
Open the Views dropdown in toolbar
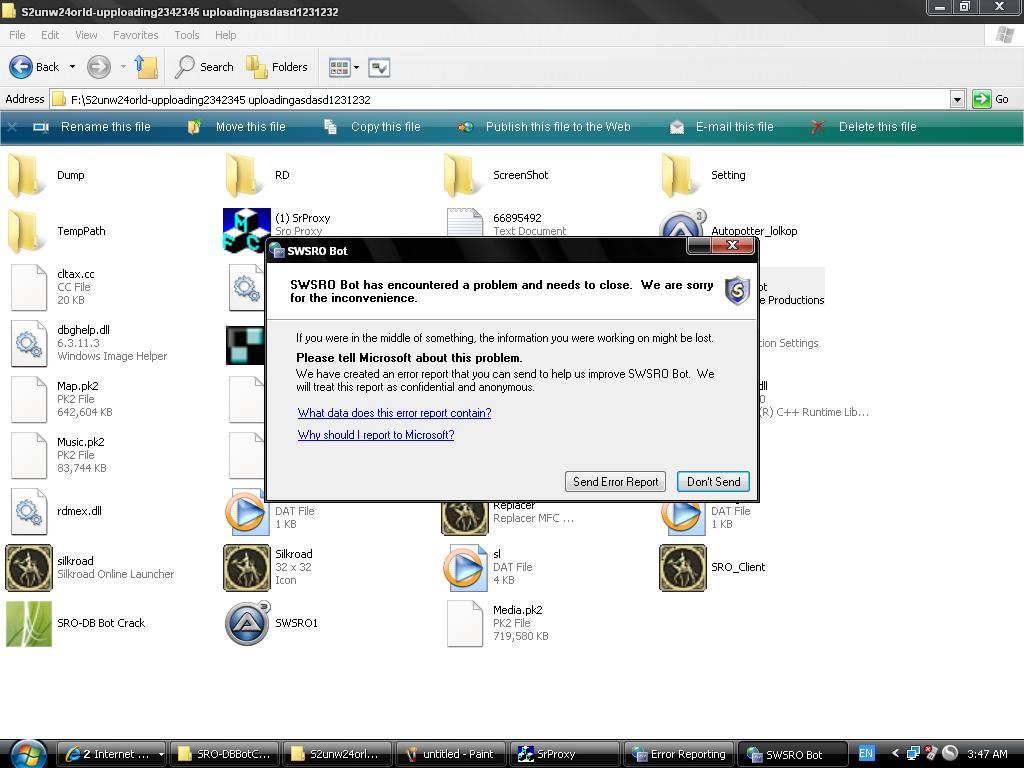click(x=344, y=67)
